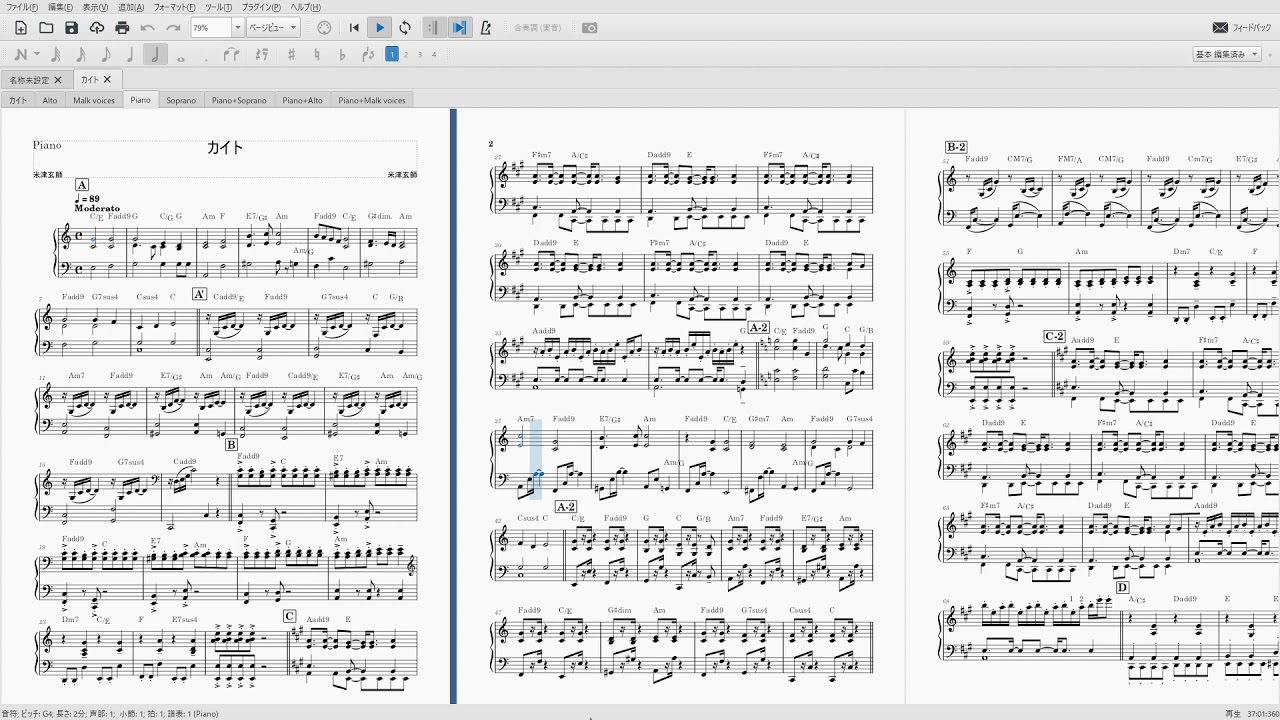The width and height of the screenshot is (1280, 720).
Task: Select voice 4
Action: 434,55
